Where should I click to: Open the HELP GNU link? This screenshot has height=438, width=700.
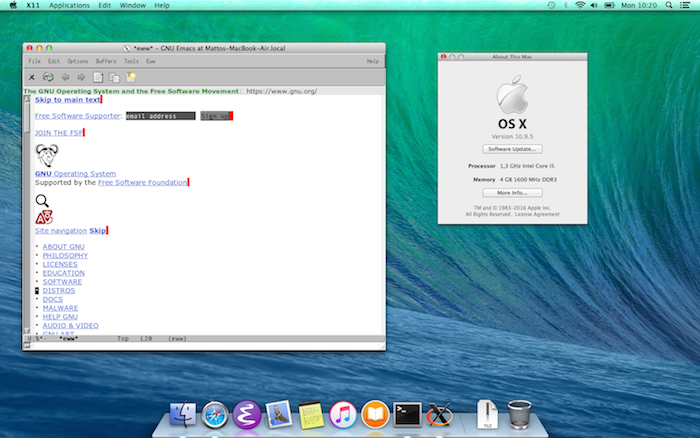(x=60, y=317)
